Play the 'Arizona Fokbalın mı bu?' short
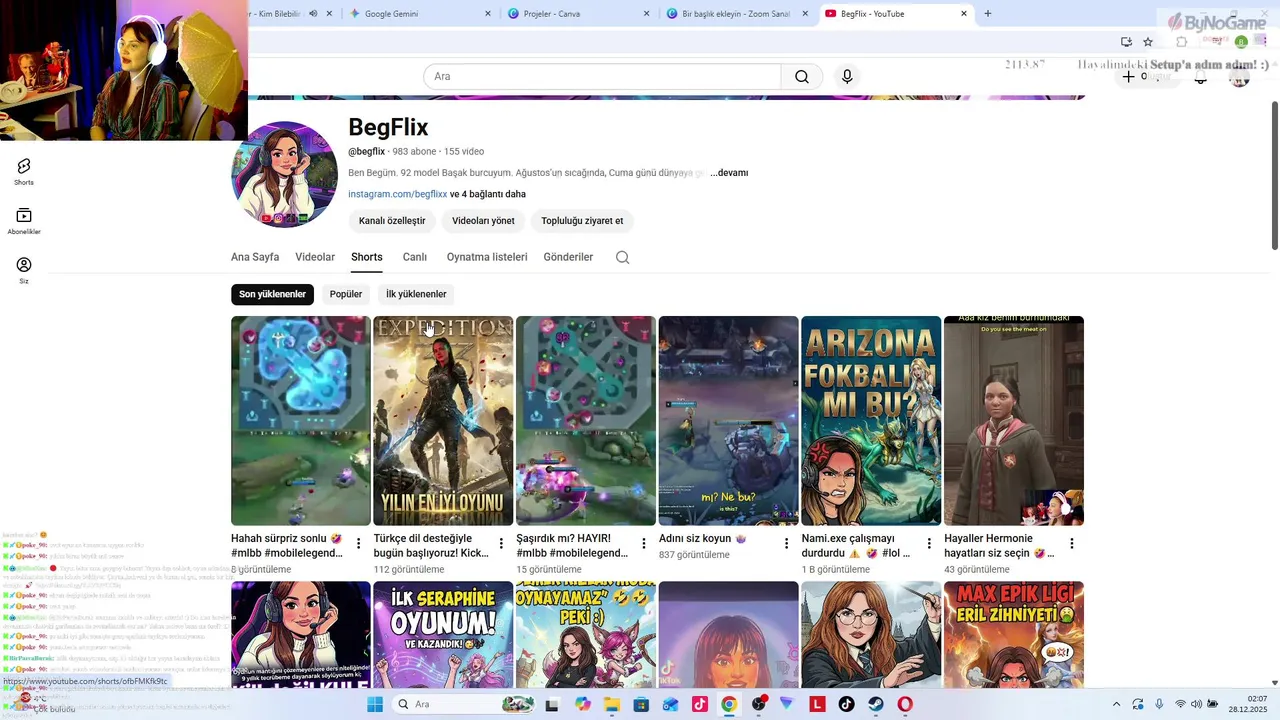 coord(871,421)
